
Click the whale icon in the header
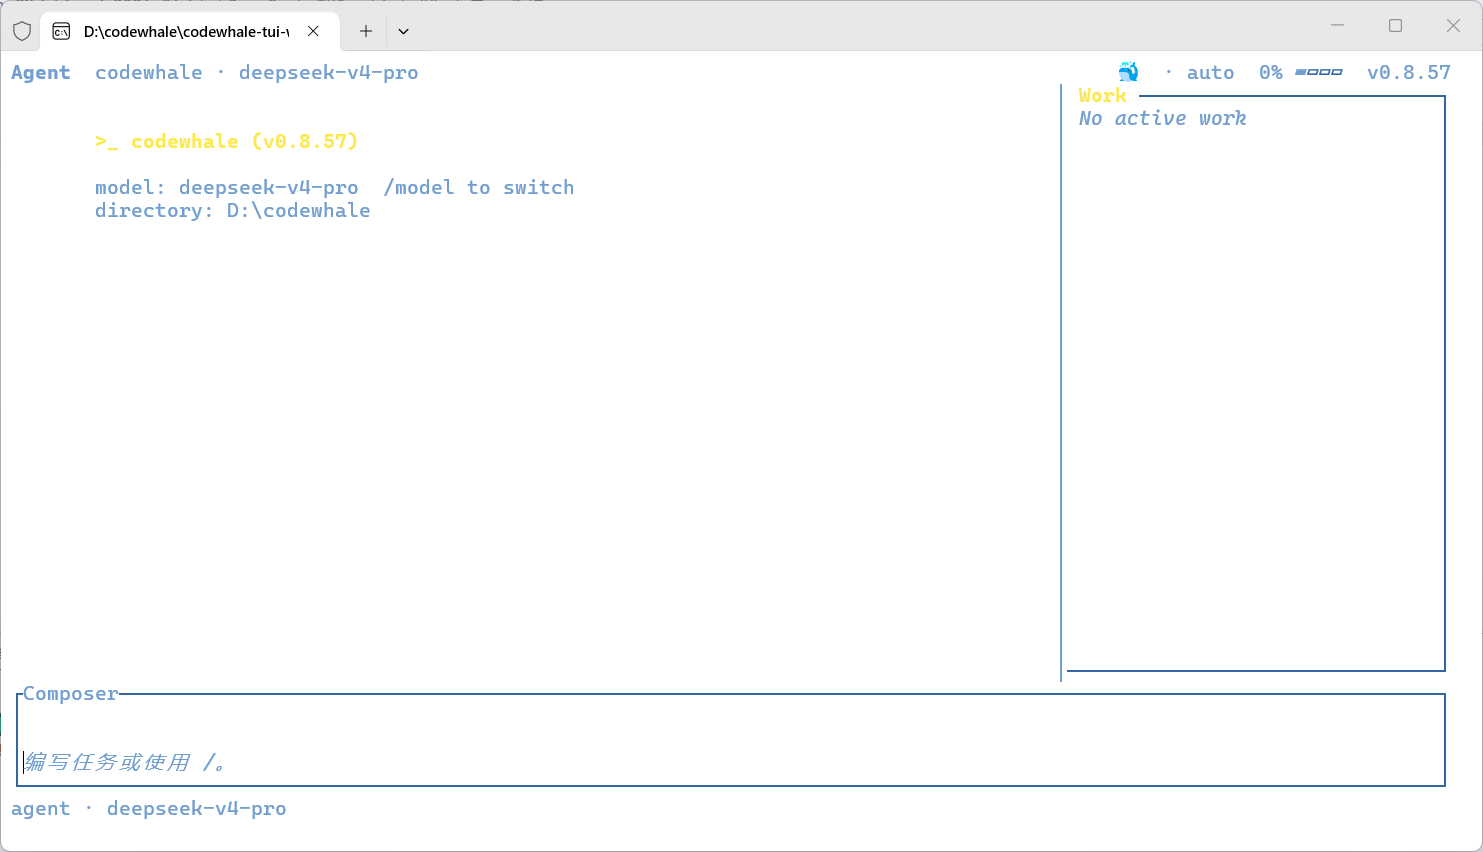1128,72
